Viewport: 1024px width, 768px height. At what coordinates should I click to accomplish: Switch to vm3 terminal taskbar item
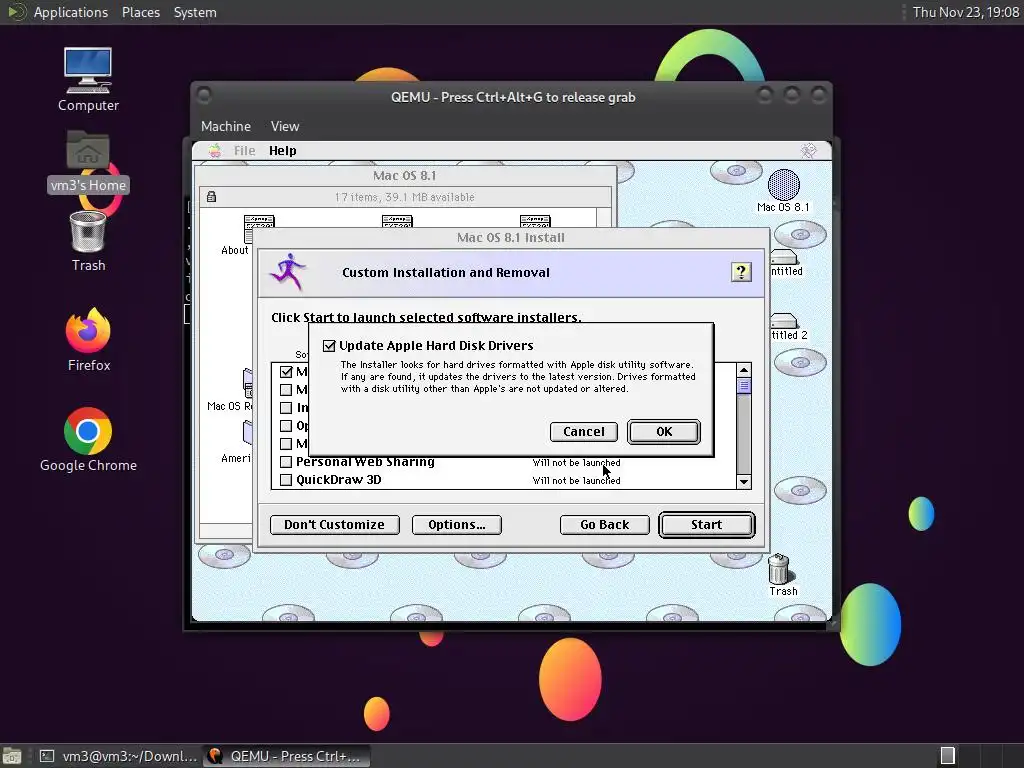(x=118, y=756)
